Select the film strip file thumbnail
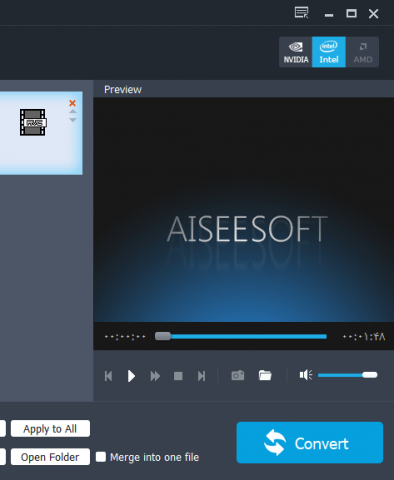 pyautogui.click(x=33, y=122)
